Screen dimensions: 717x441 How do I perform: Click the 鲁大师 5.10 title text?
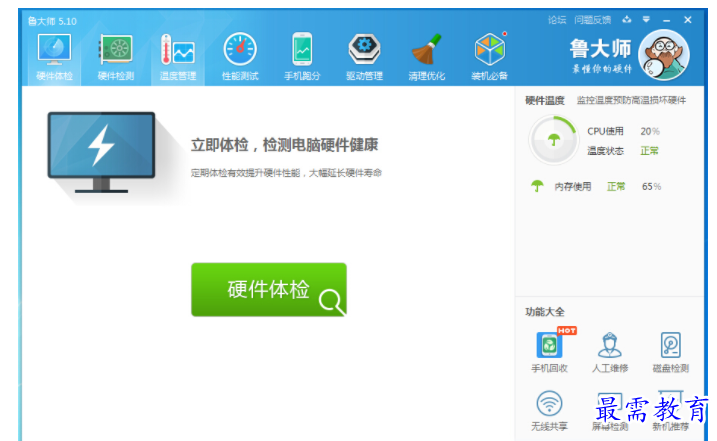click(x=52, y=21)
